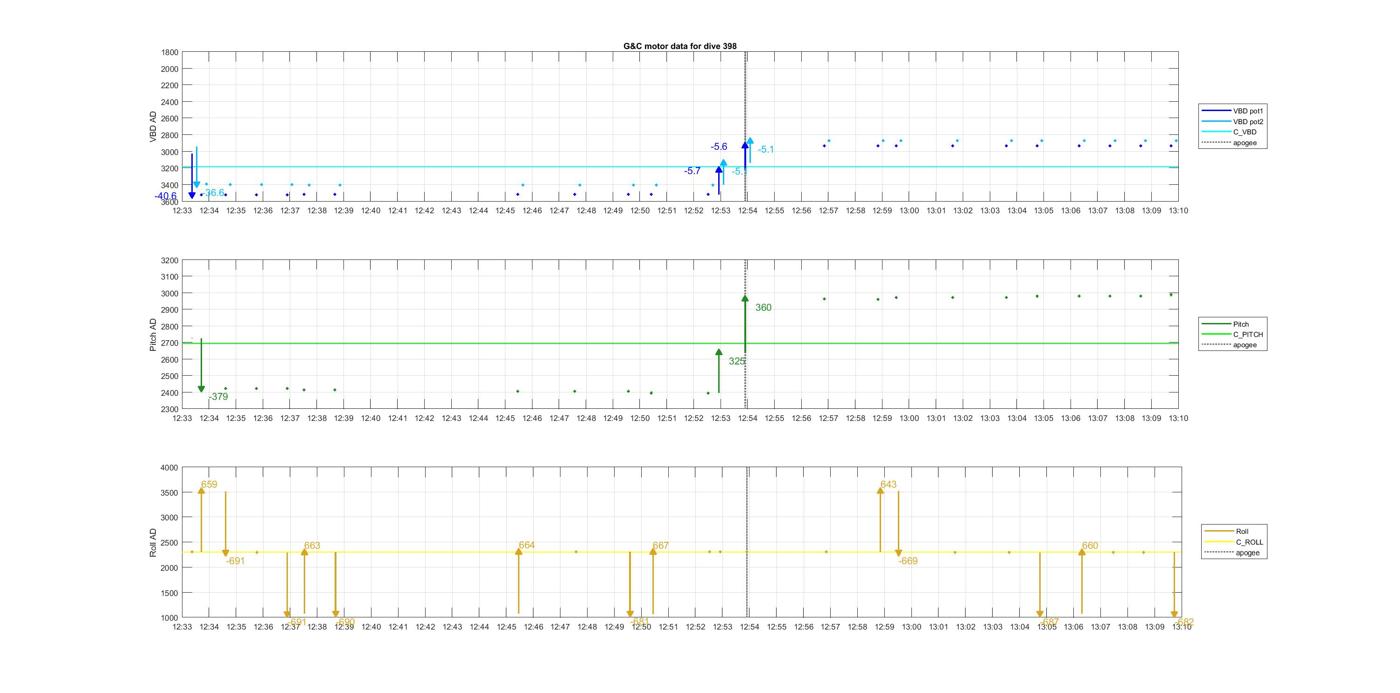Click the '-5.6' VBD data label

tap(719, 147)
